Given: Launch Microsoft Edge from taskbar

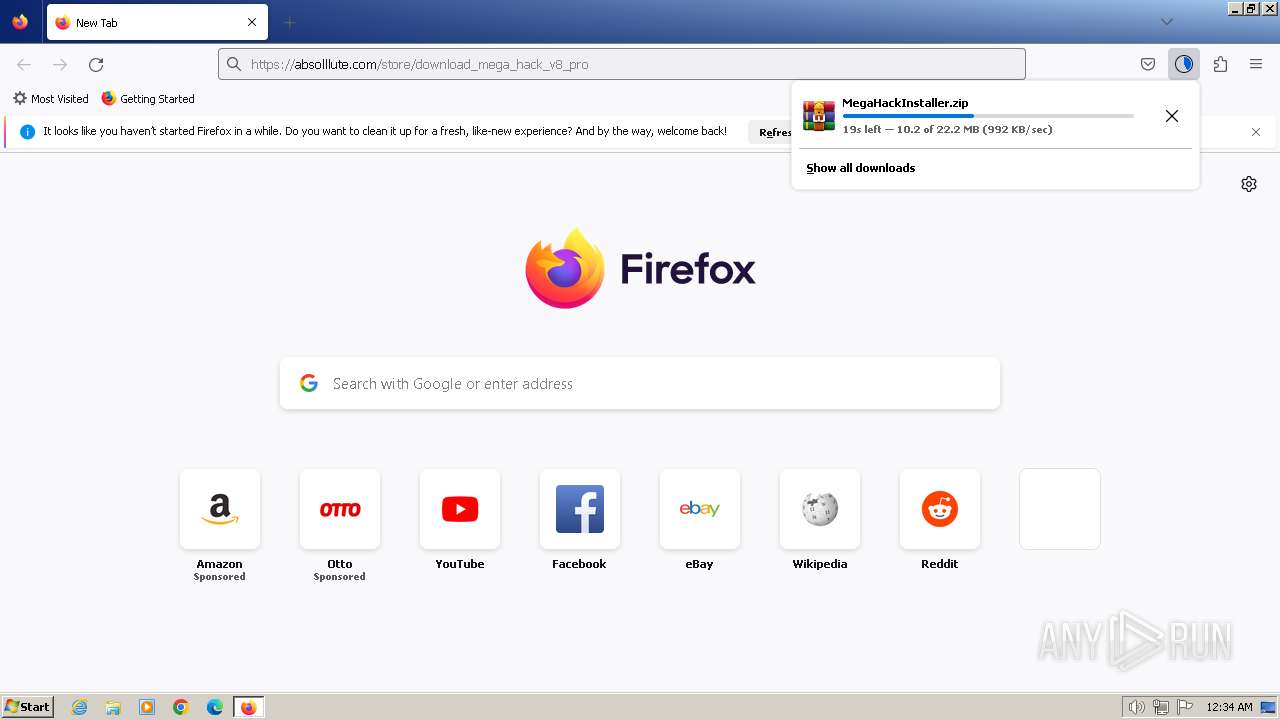Looking at the screenshot, I should [x=215, y=707].
